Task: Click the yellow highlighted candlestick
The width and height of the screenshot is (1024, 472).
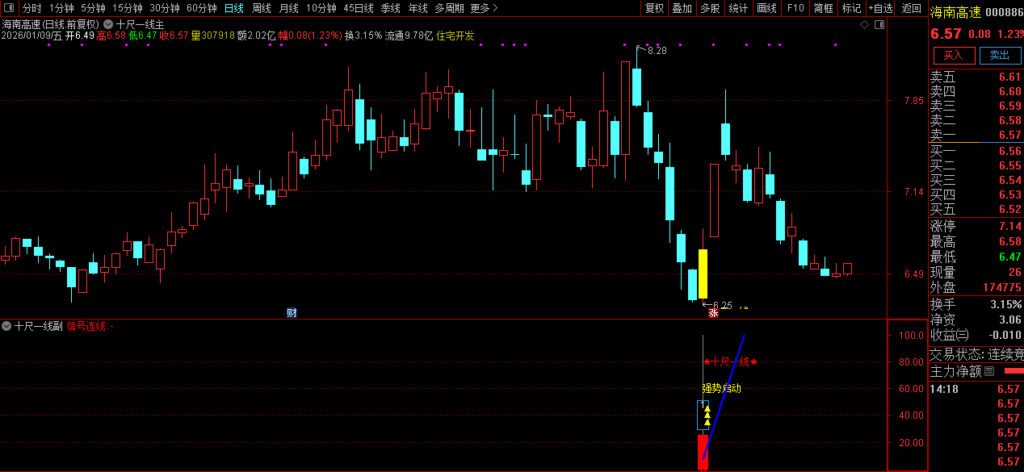Action: pyautogui.click(x=703, y=273)
